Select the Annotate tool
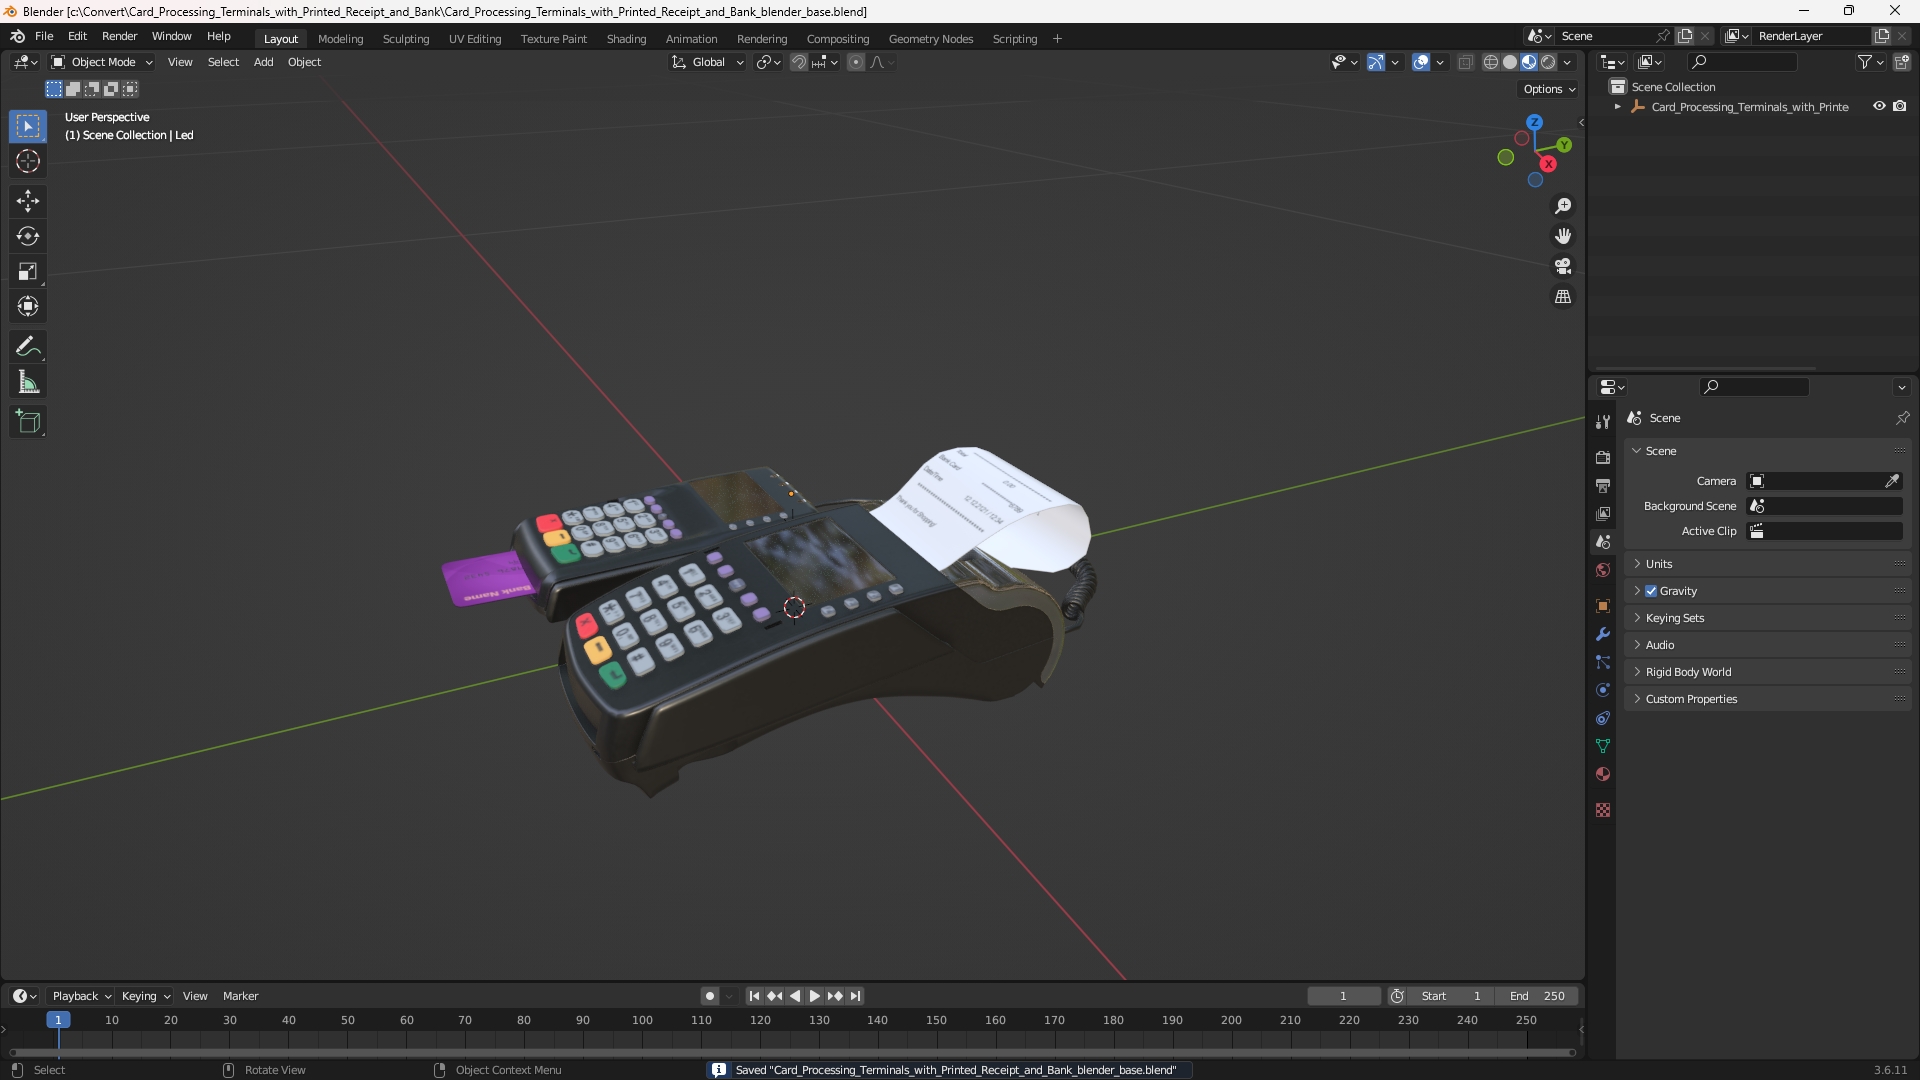The height and width of the screenshot is (1080, 1920). (x=28, y=347)
